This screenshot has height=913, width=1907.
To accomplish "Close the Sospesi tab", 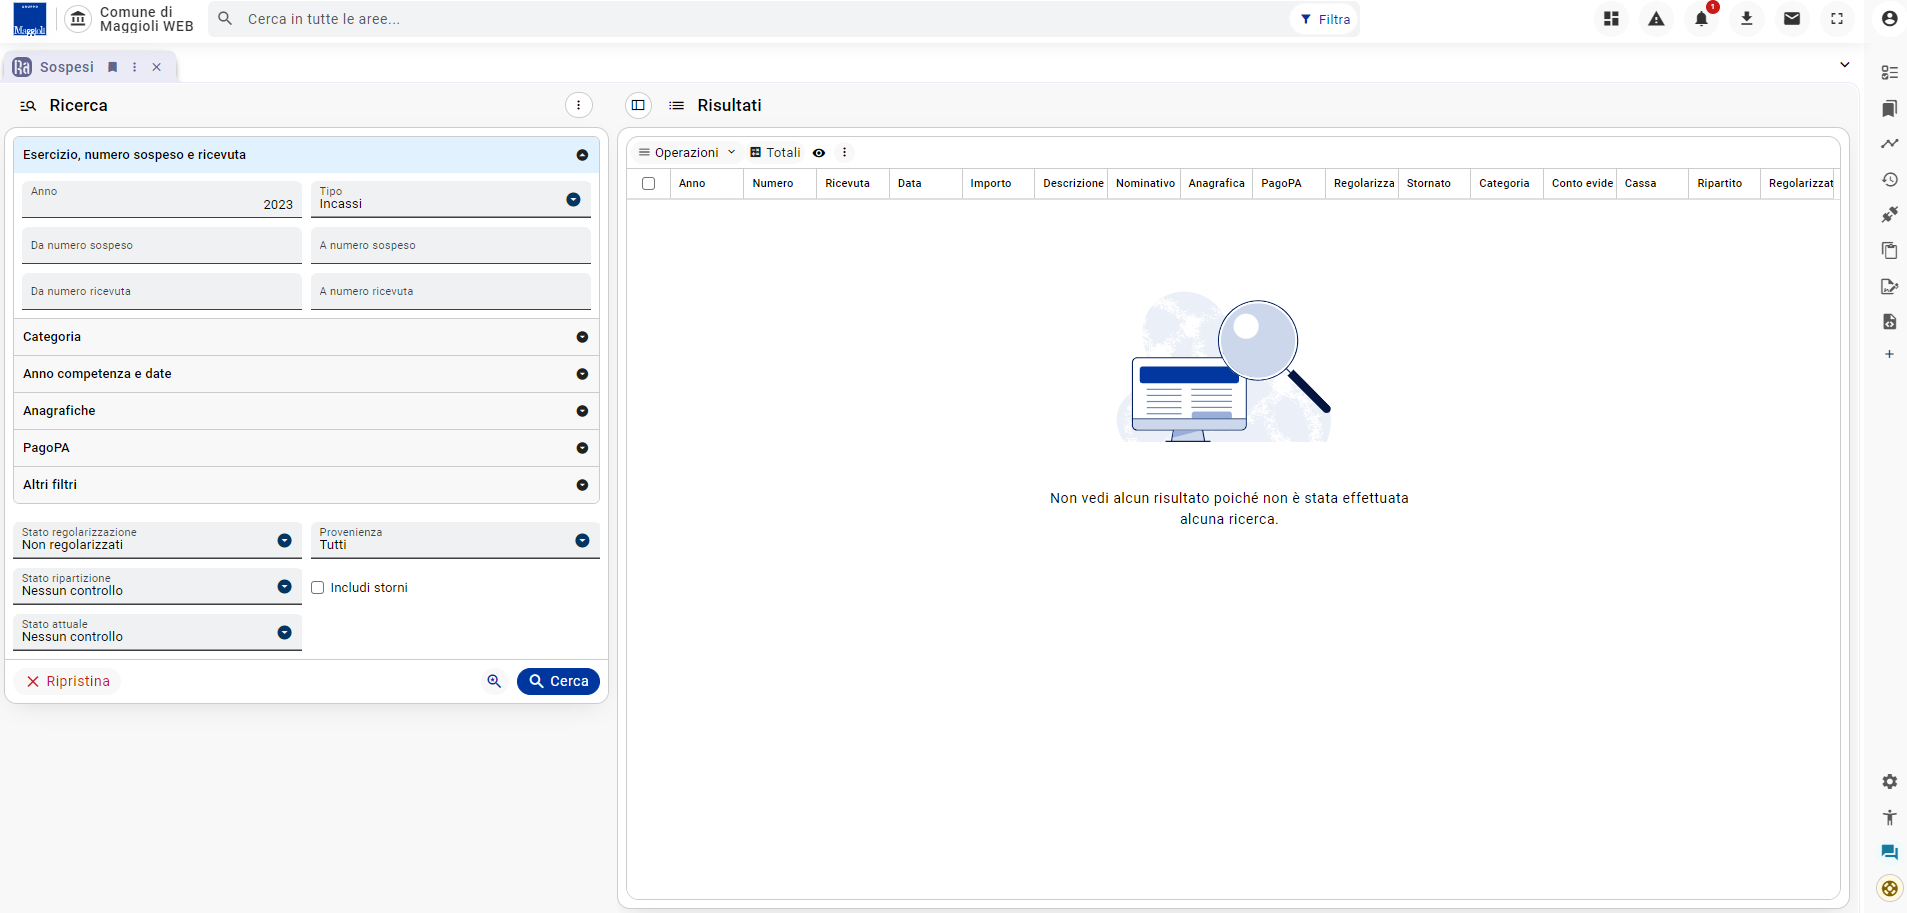I will click(x=157, y=67).
